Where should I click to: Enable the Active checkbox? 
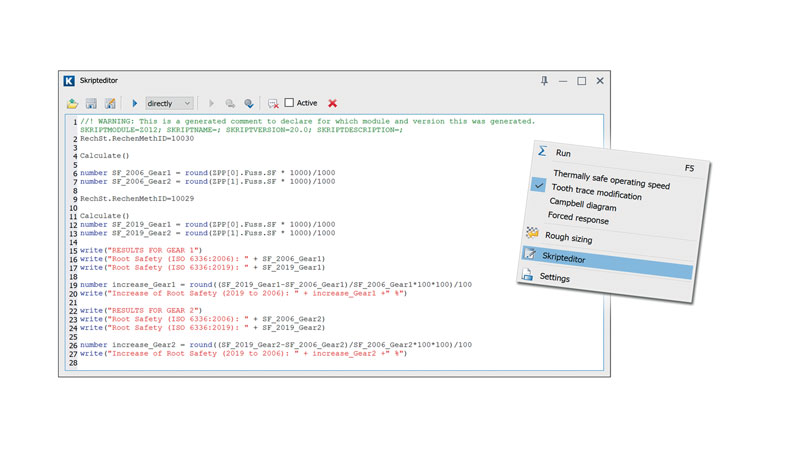click(289, 103)
